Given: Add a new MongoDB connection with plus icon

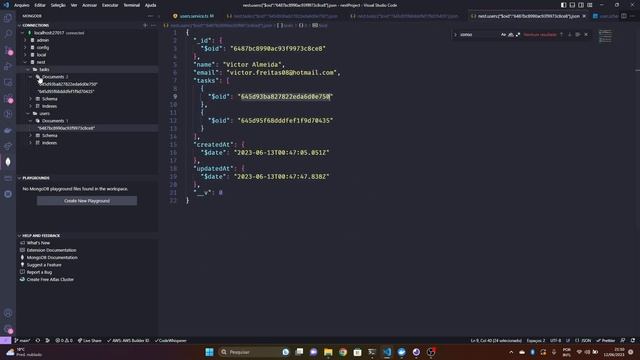Looking at the screenshot, I should pyautogui.click(x=145, y=25).
